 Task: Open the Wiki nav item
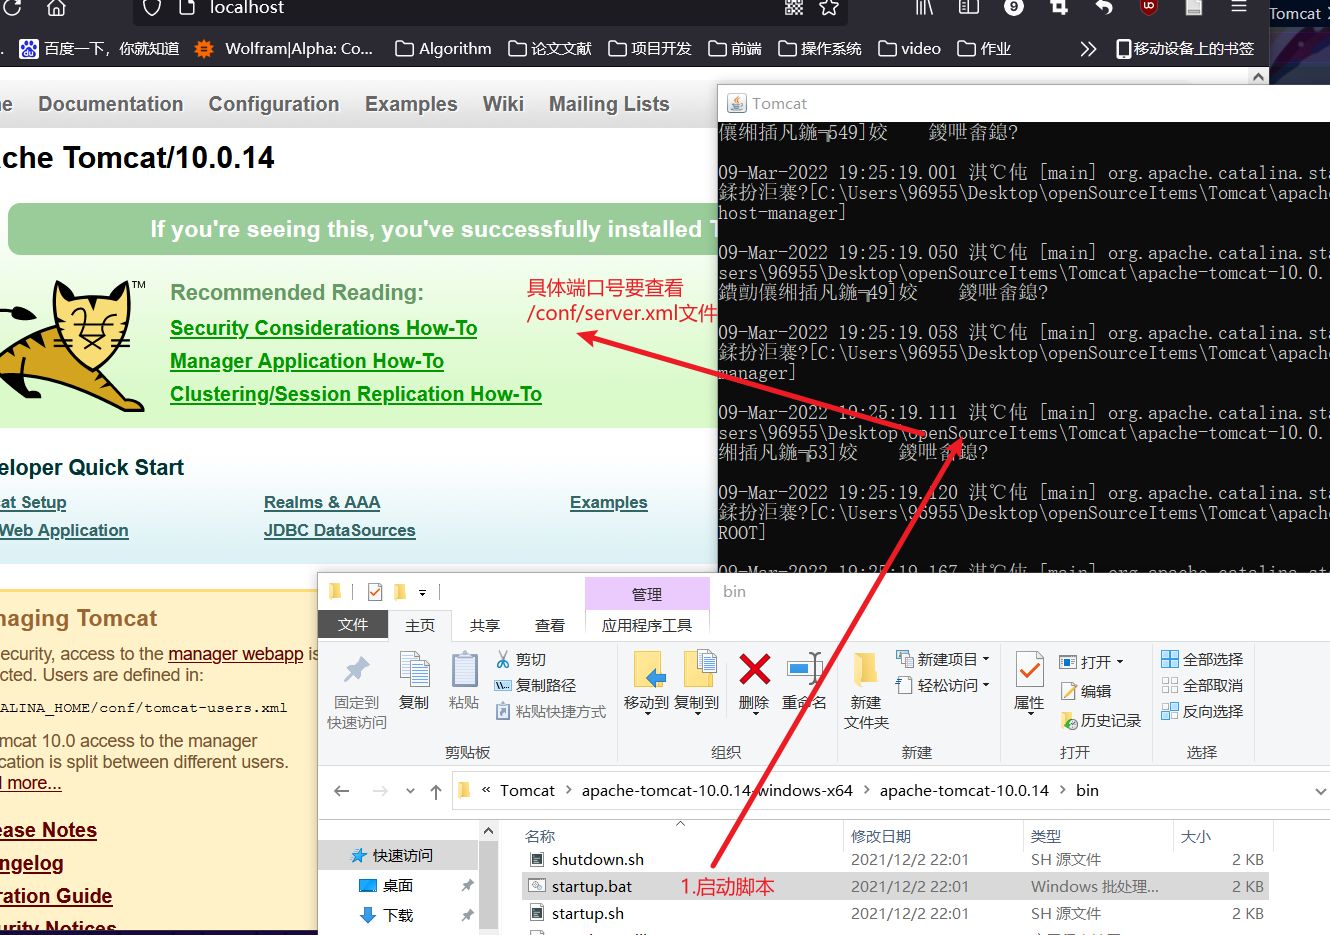503,104
